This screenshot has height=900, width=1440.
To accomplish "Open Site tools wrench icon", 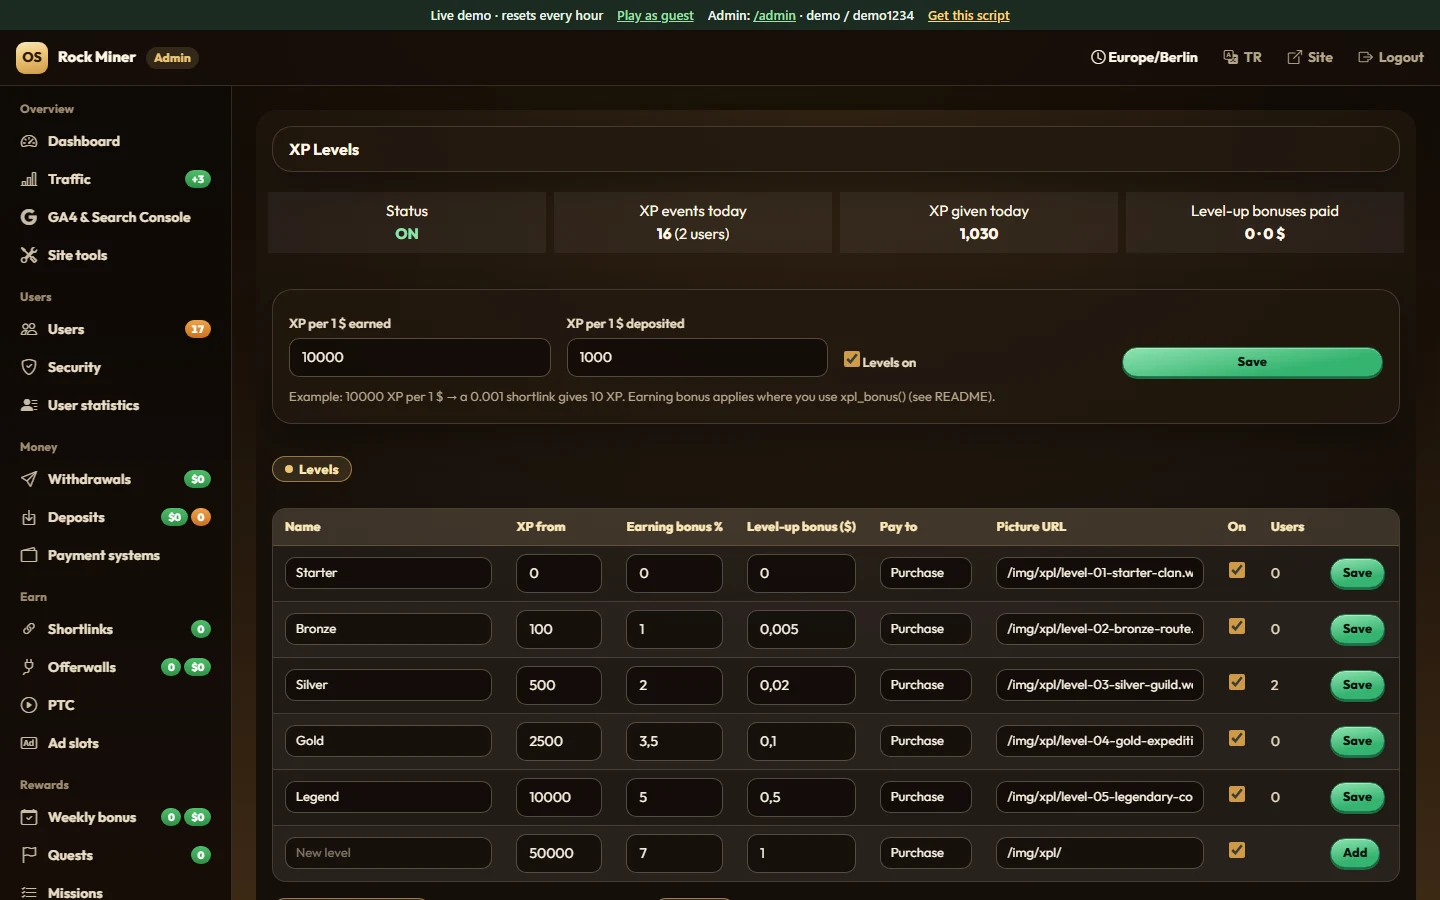I will coord(29,255).
